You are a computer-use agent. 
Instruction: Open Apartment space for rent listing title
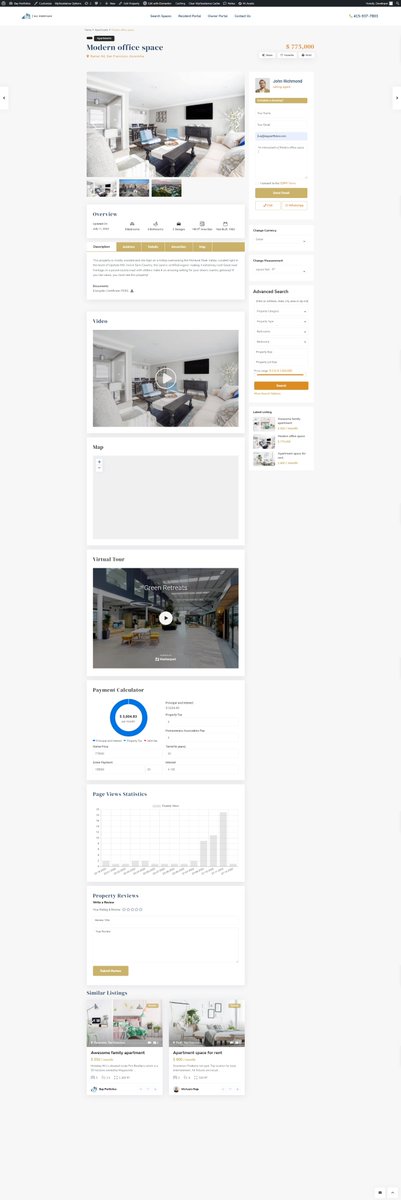(196, 1053)
